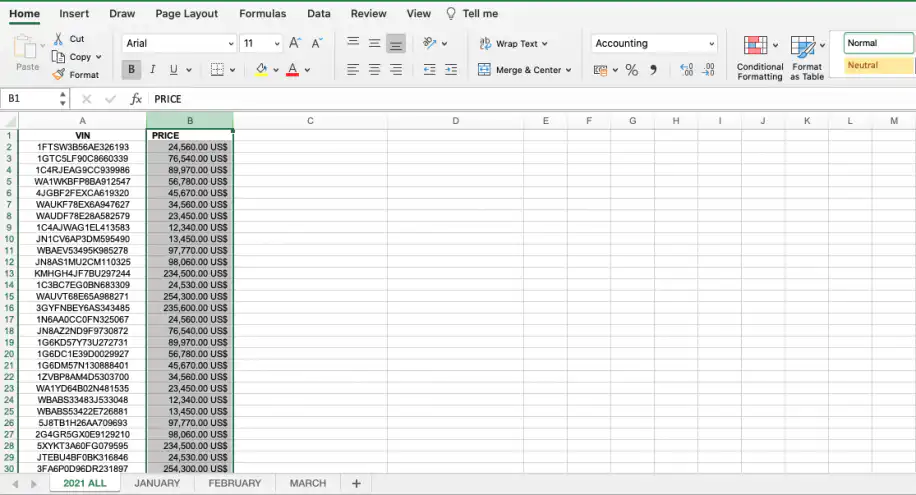Expand the borders dropdown arrow
This screenshot has height=495, width=916.
tap(233, 70)
